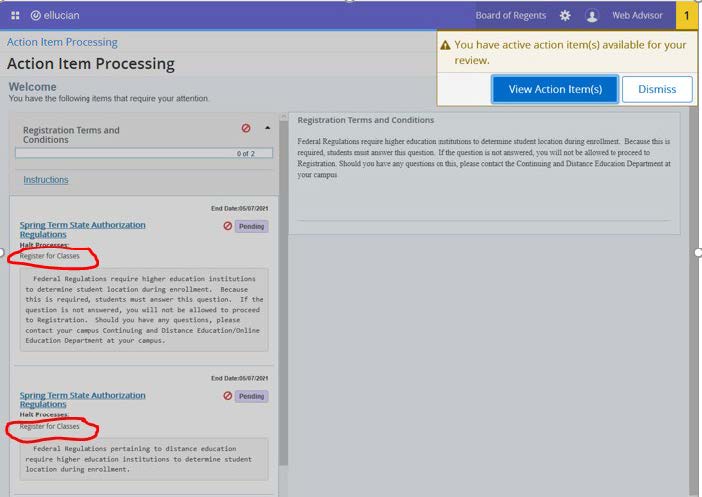
Task: Click the 0 of 2 progress bar
Action: click(142, 154)
